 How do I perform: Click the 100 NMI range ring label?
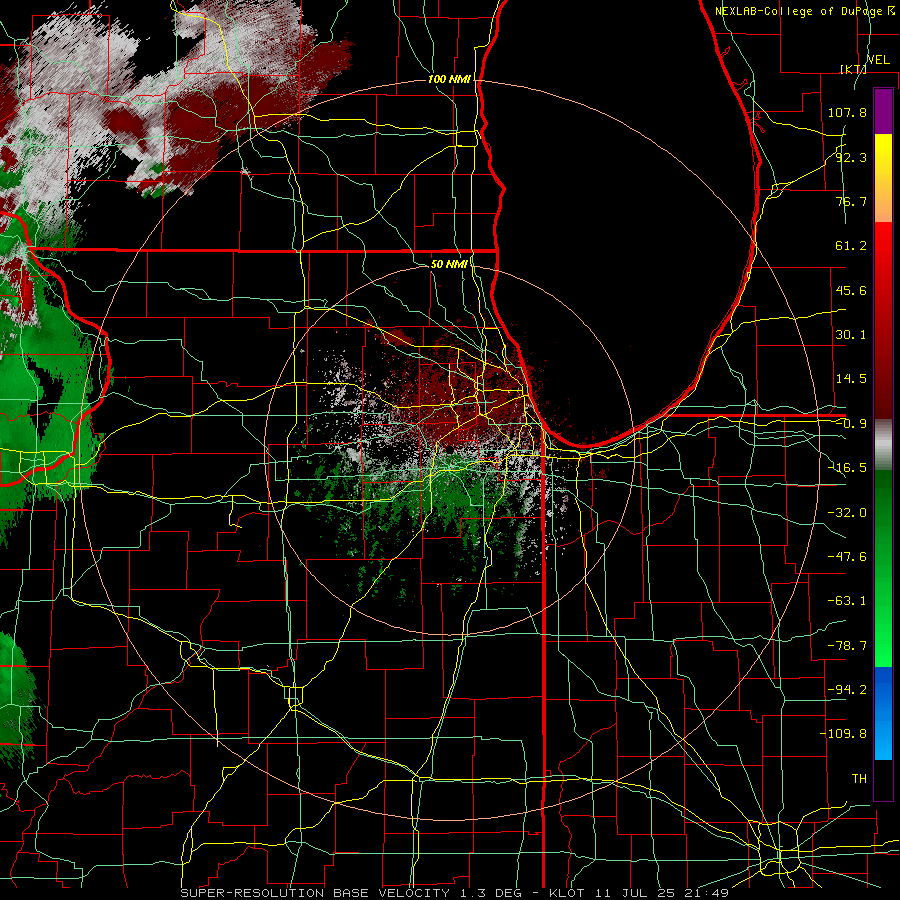pyautogui.click(x=449, y=79)
